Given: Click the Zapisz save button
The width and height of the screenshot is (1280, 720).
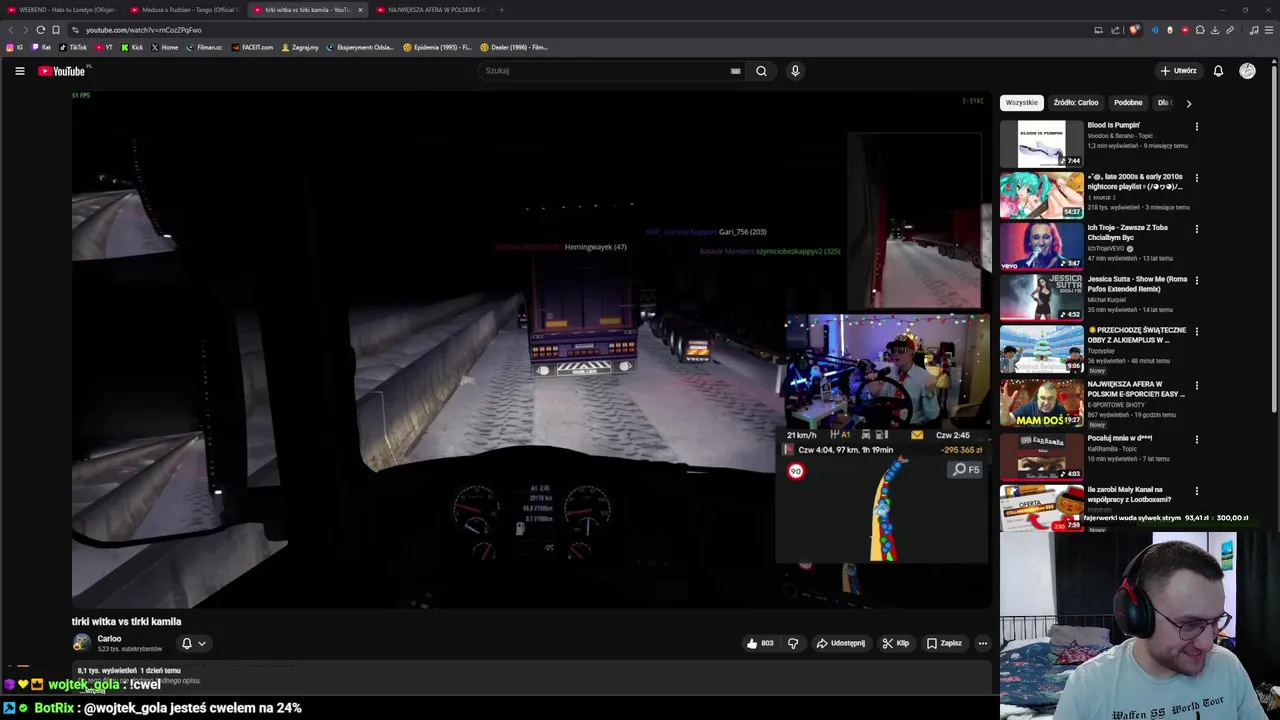Looking at the screenshot, I should 944,643.
